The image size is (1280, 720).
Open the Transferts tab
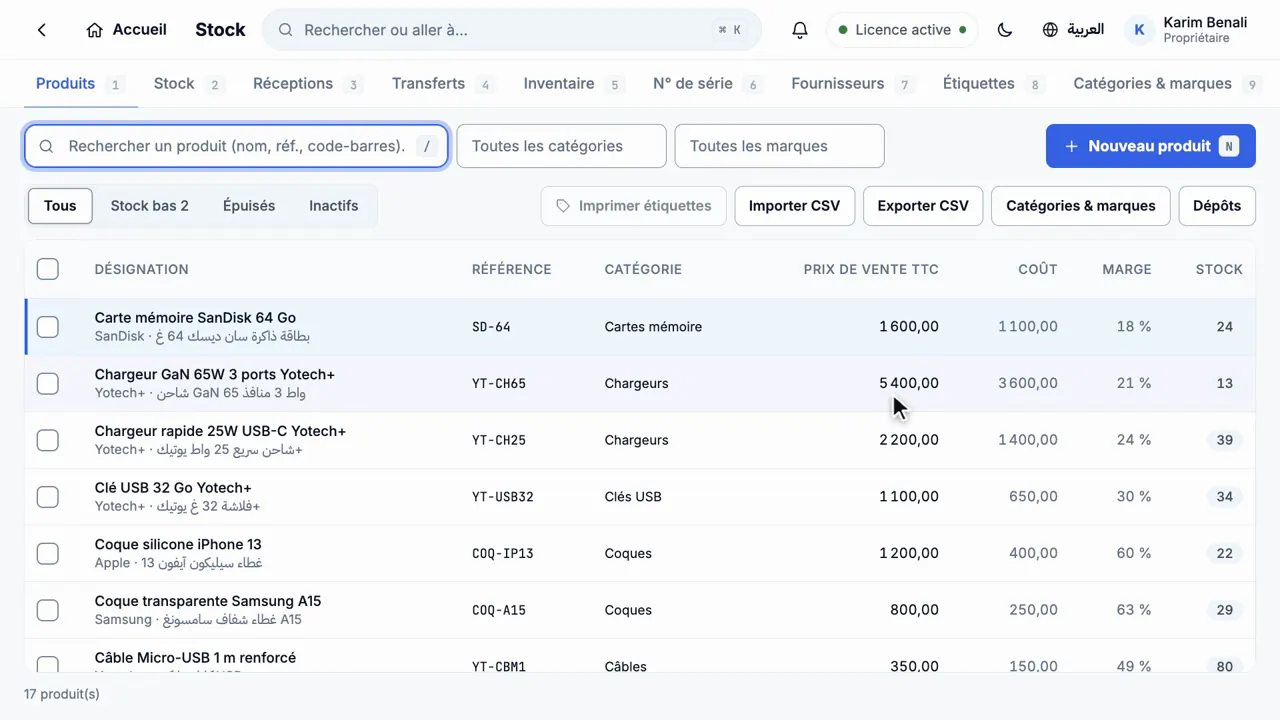442,84
